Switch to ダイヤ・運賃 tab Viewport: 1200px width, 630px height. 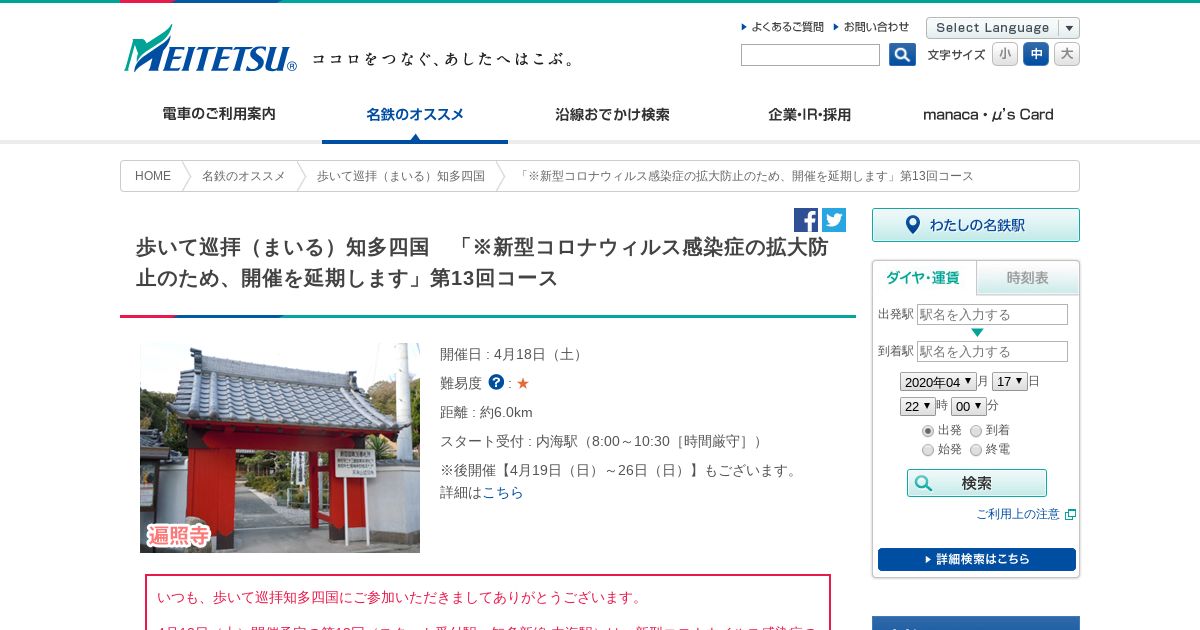(924, 278)
